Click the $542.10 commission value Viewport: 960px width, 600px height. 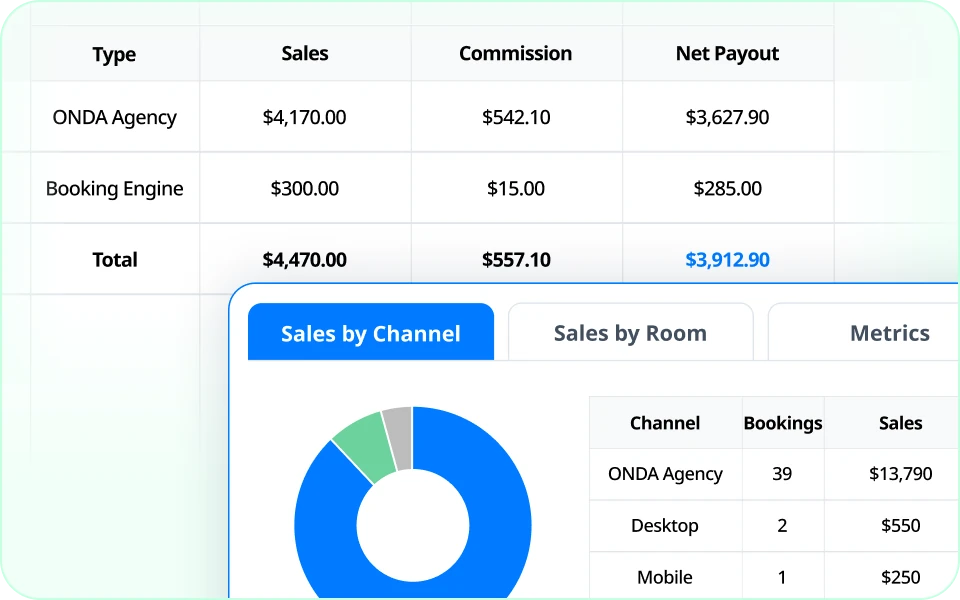coord(516,117)
